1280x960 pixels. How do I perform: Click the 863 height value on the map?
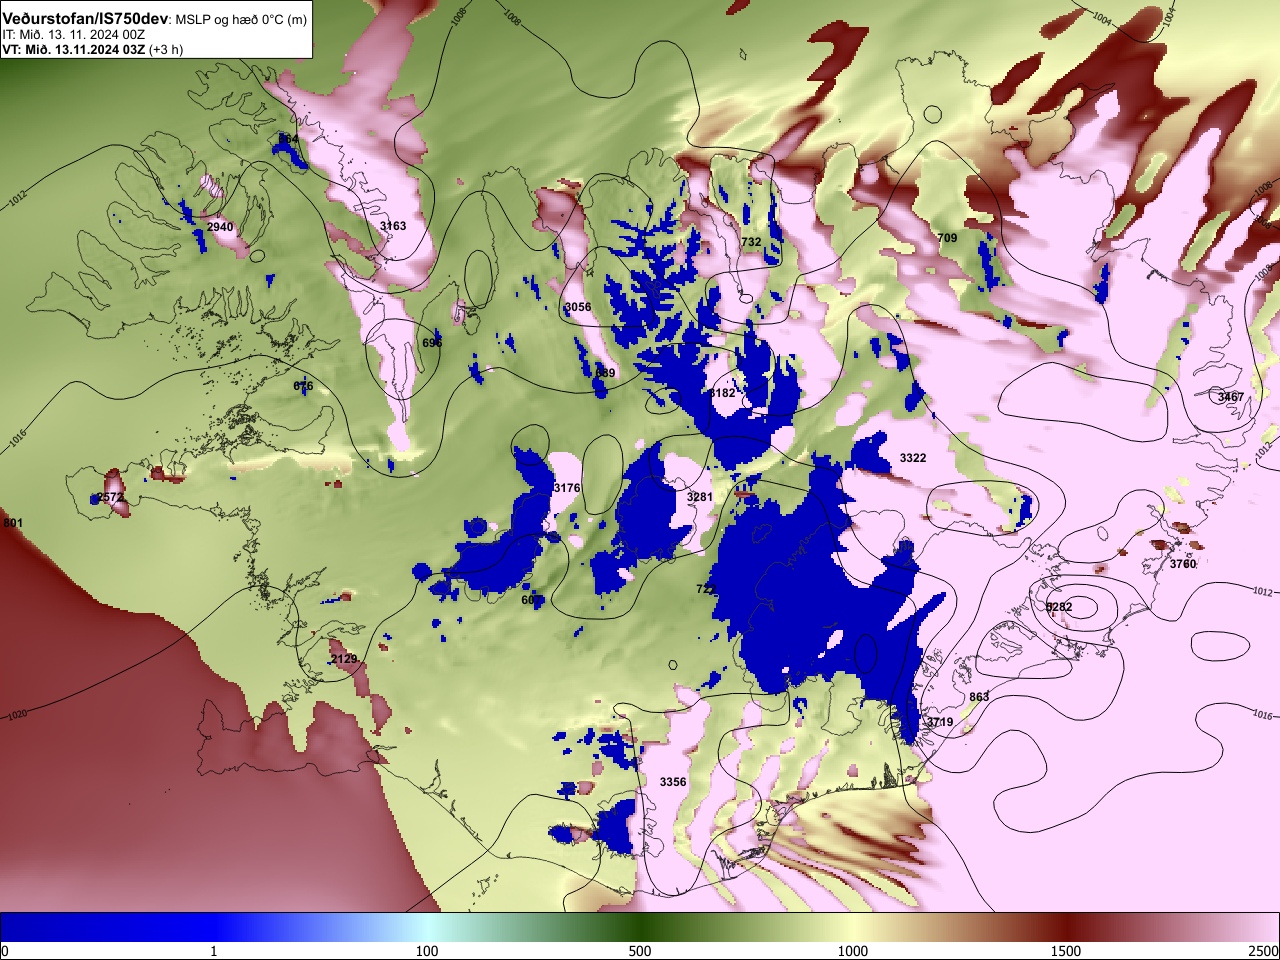tap(979, 697)
